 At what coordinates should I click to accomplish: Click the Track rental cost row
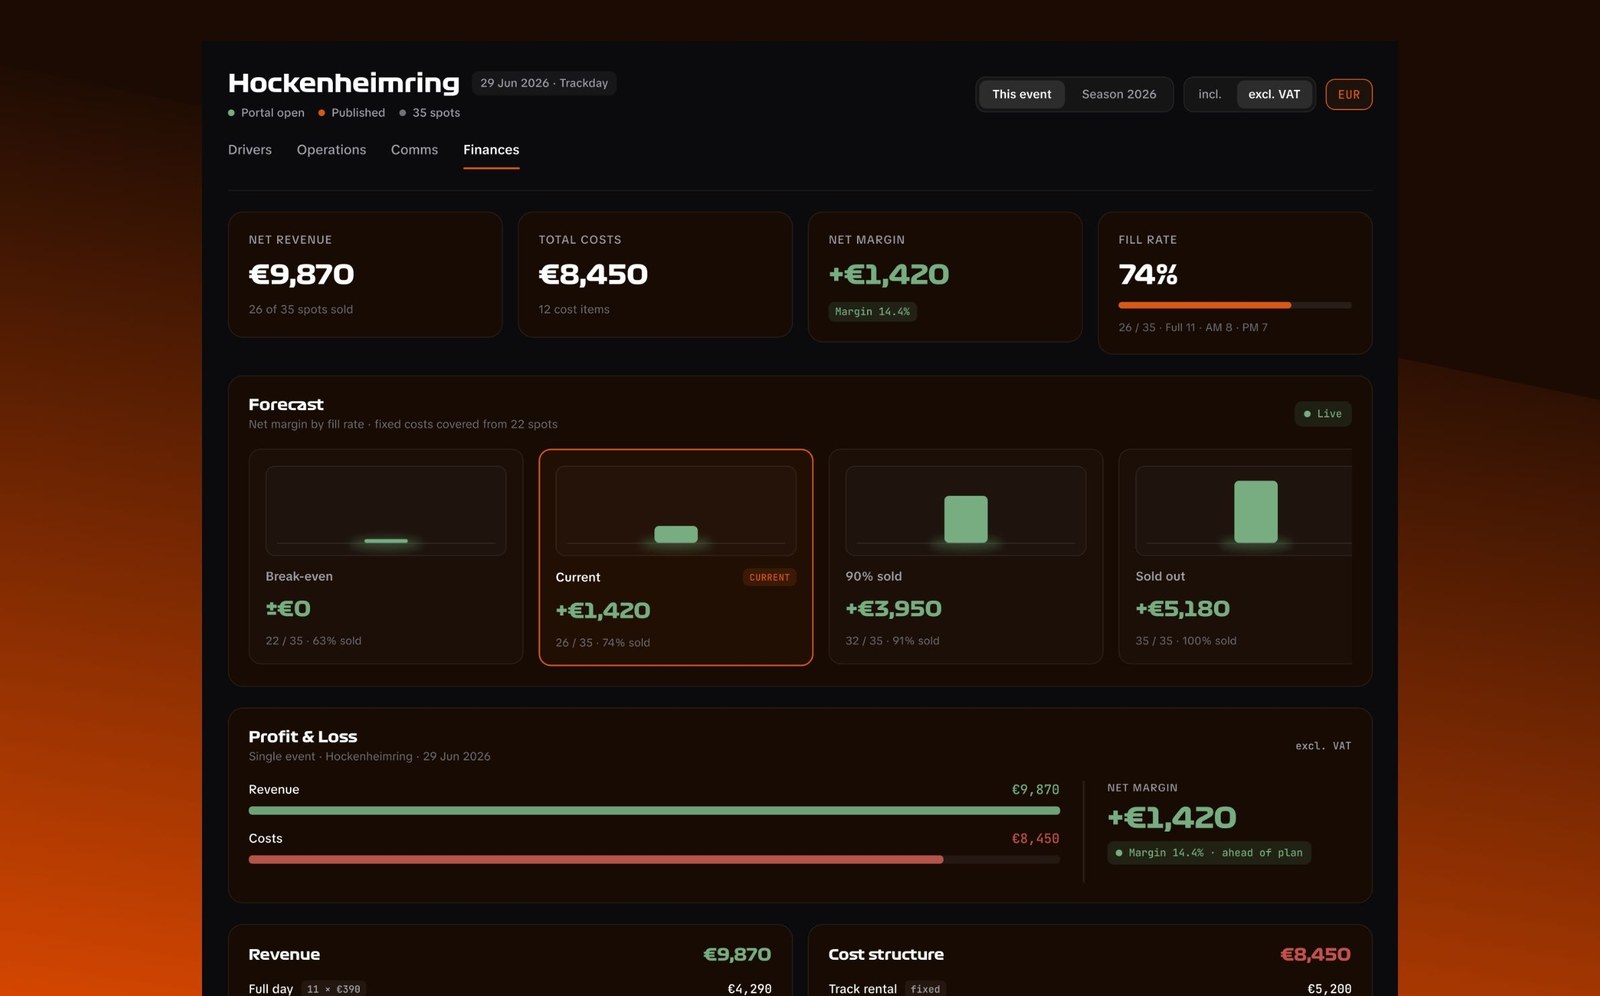[1090, 989]
